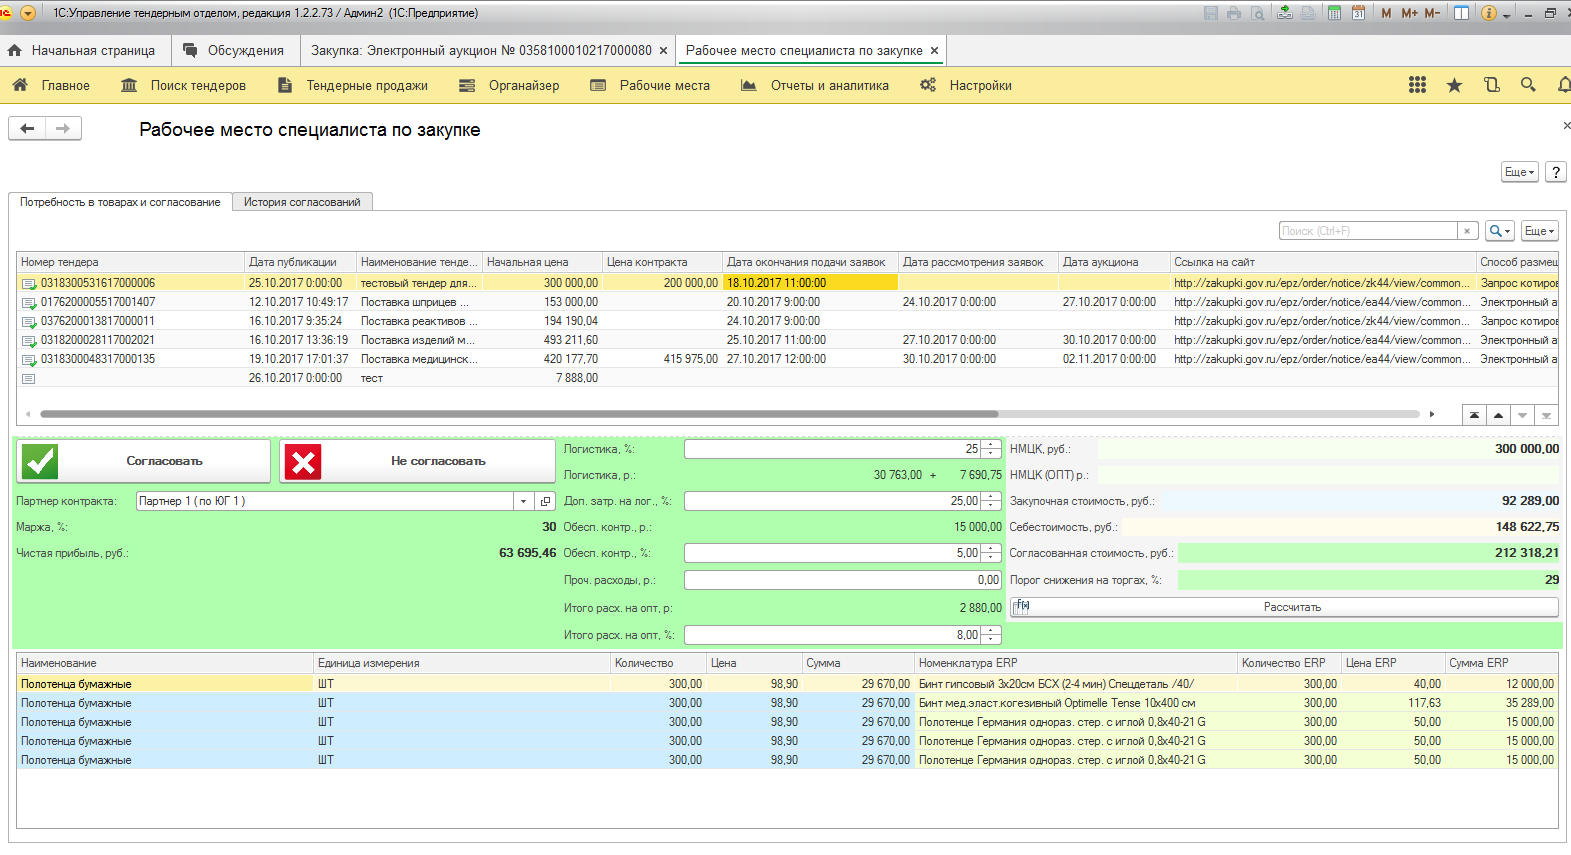
Task: Click the notifications bell icon
Action: click(1563, 85)
